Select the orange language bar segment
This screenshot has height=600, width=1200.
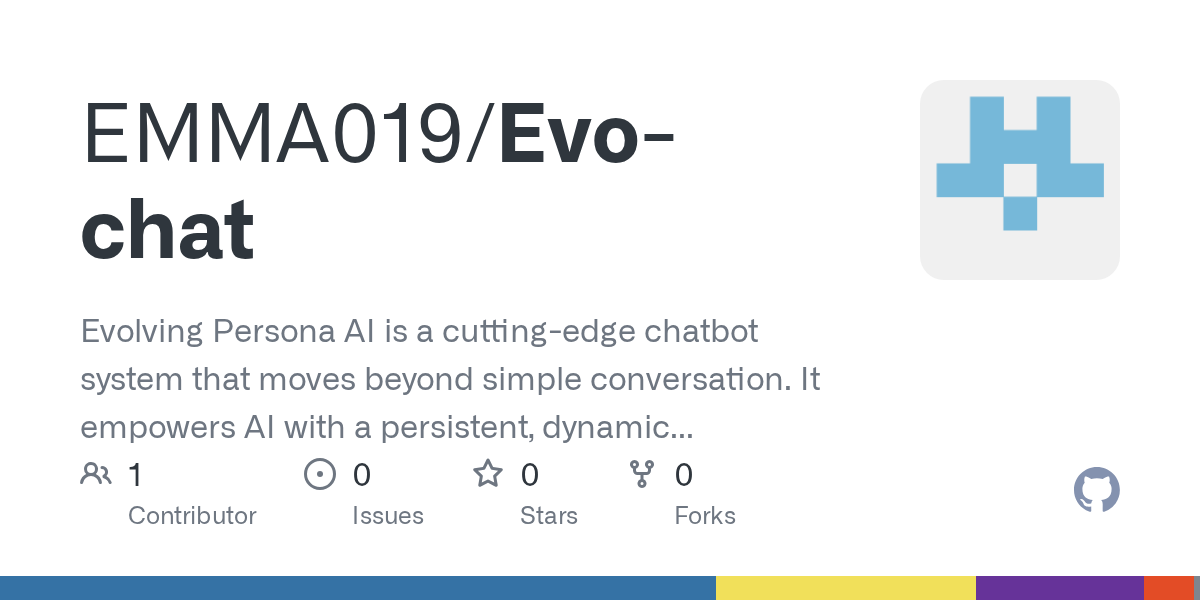1169,588
